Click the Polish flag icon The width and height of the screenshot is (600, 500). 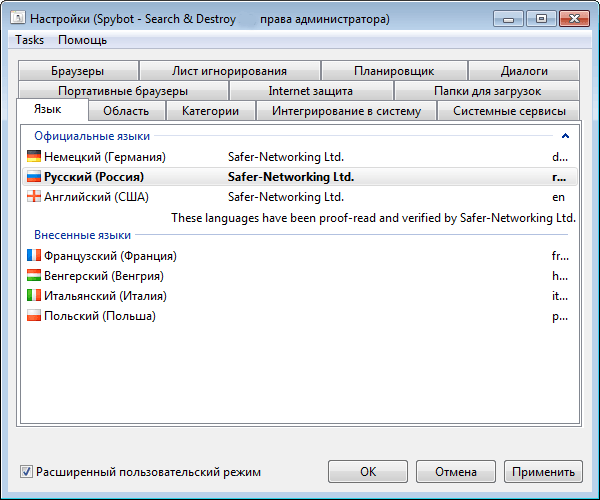(x=34, y=316)
